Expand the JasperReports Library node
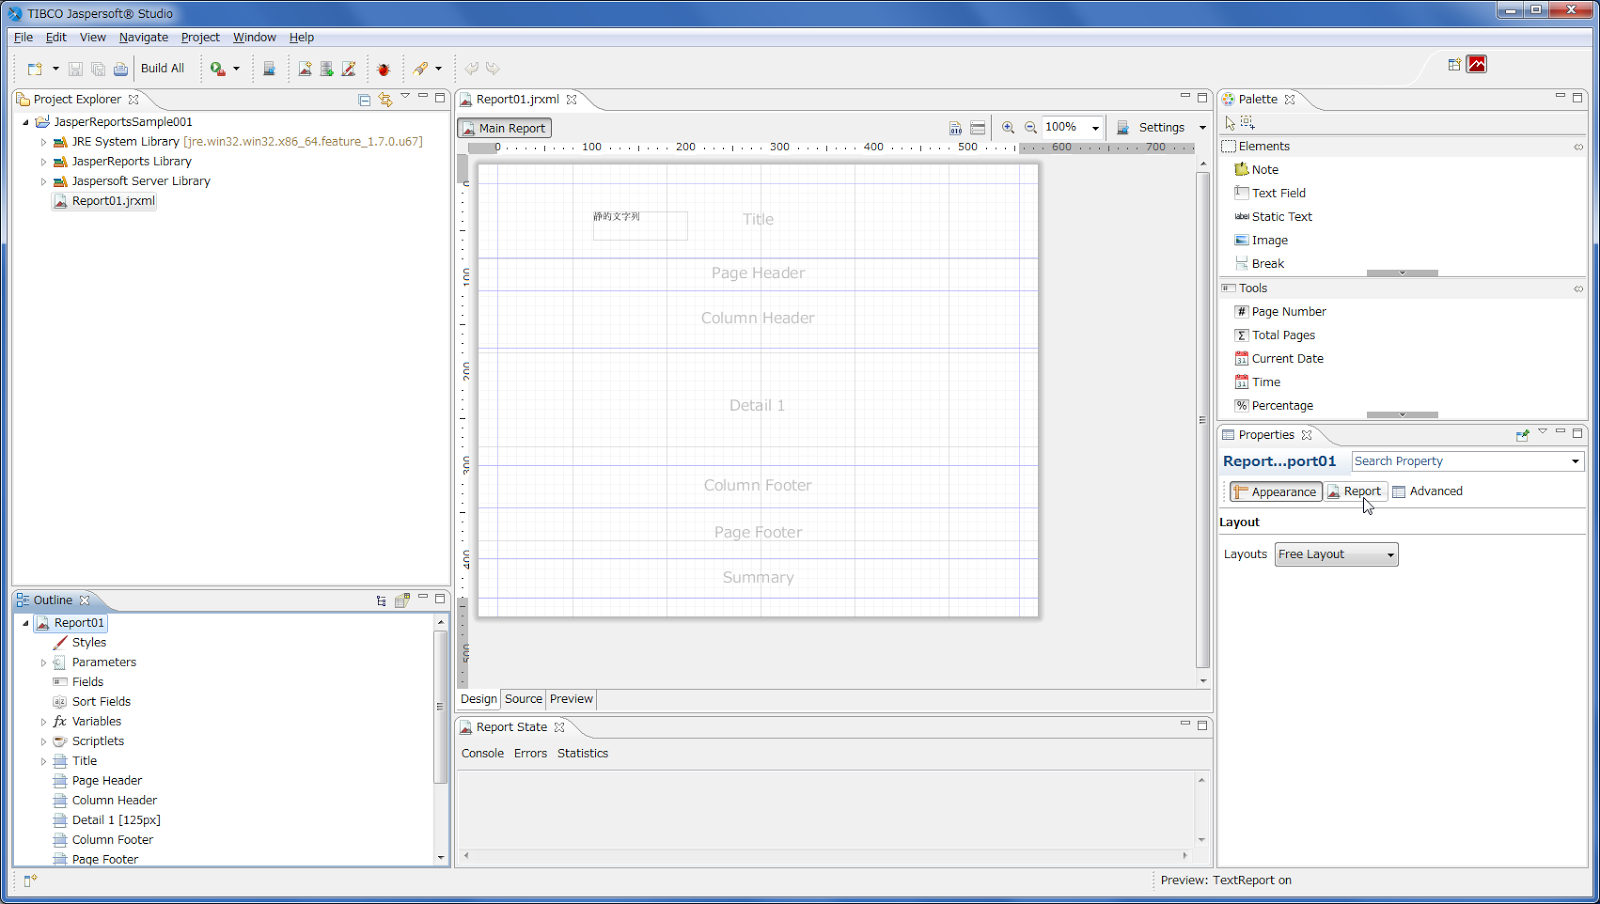Image resolution: width=1600 pixels, height=904 pixels. tap(43, 162)
